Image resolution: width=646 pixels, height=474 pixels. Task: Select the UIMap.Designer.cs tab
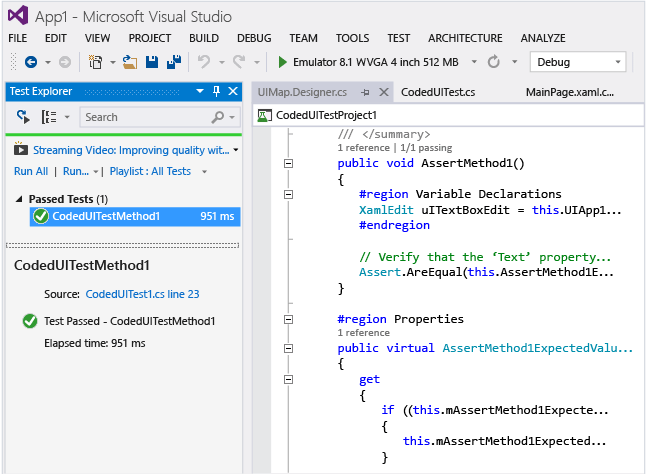[x=302, y=92]
